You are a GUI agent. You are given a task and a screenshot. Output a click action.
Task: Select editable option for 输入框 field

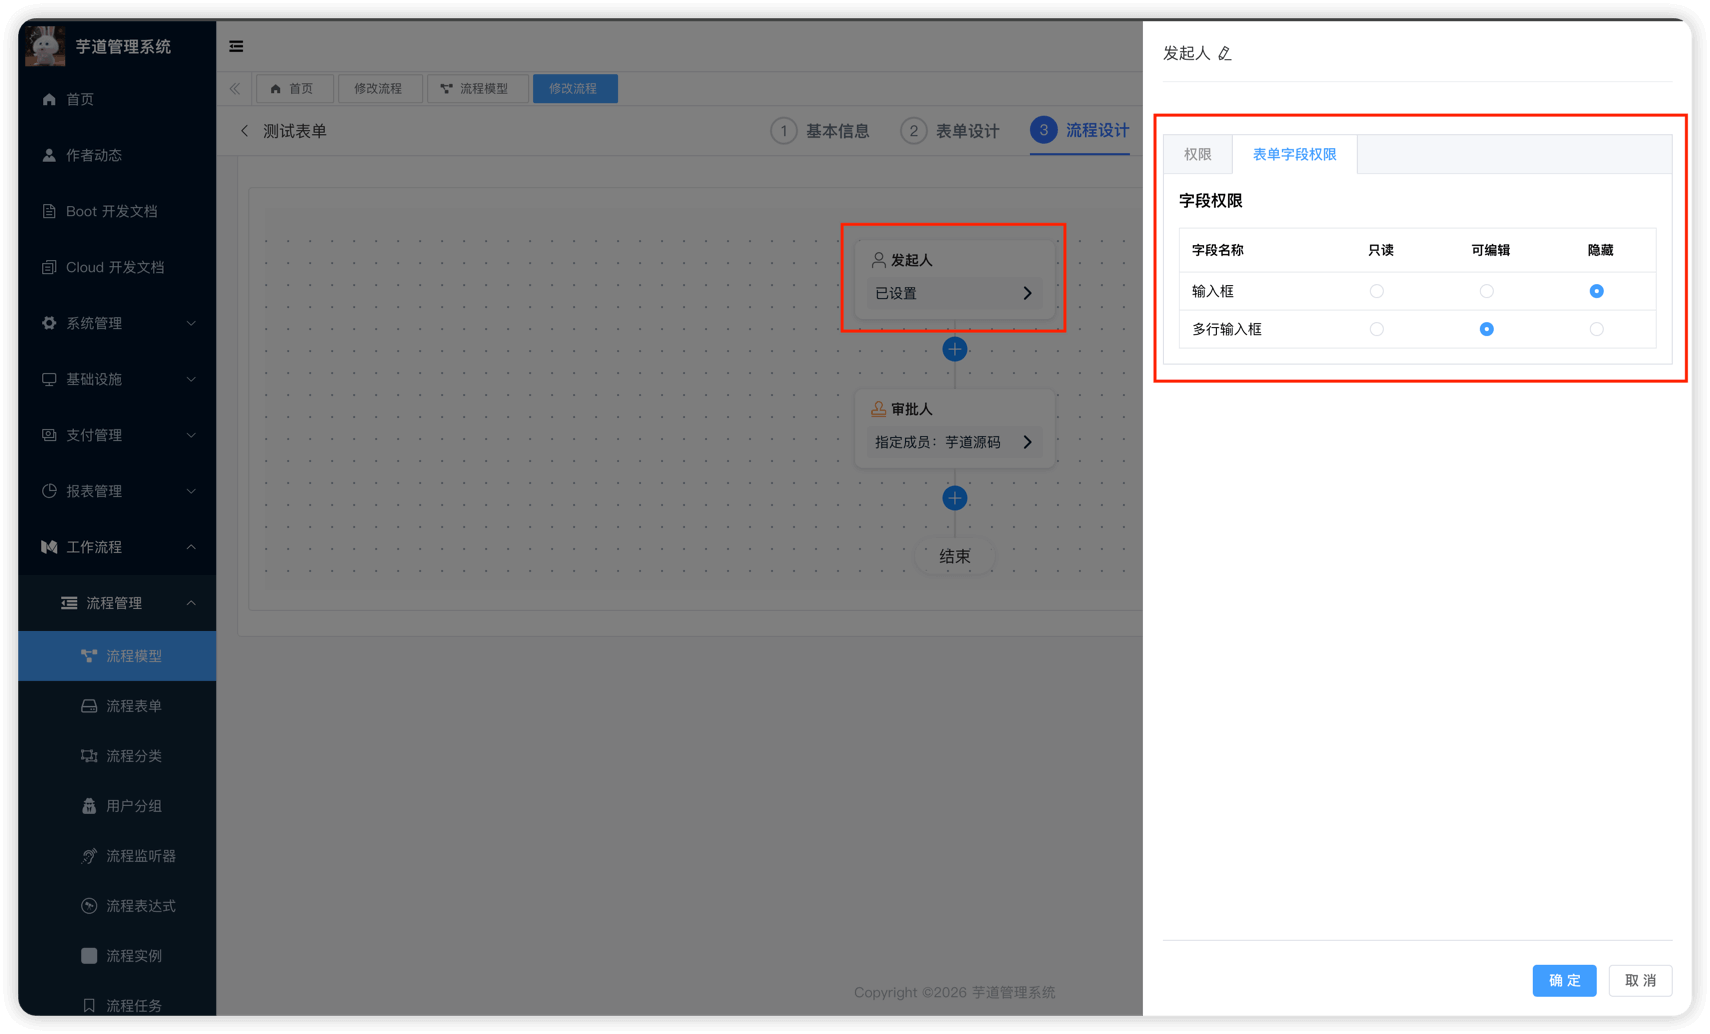[x=1486, y=291]
